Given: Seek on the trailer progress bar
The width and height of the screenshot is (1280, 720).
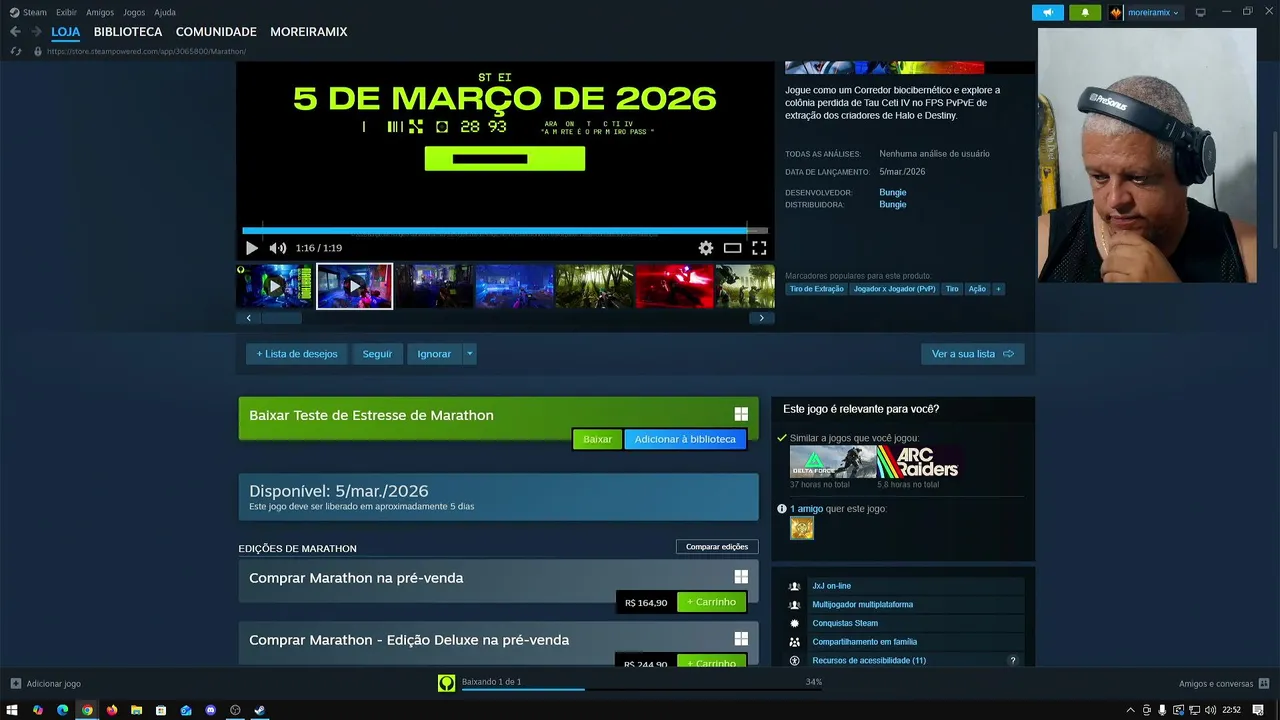Looking at the screenshot, I should coord(505,230).
